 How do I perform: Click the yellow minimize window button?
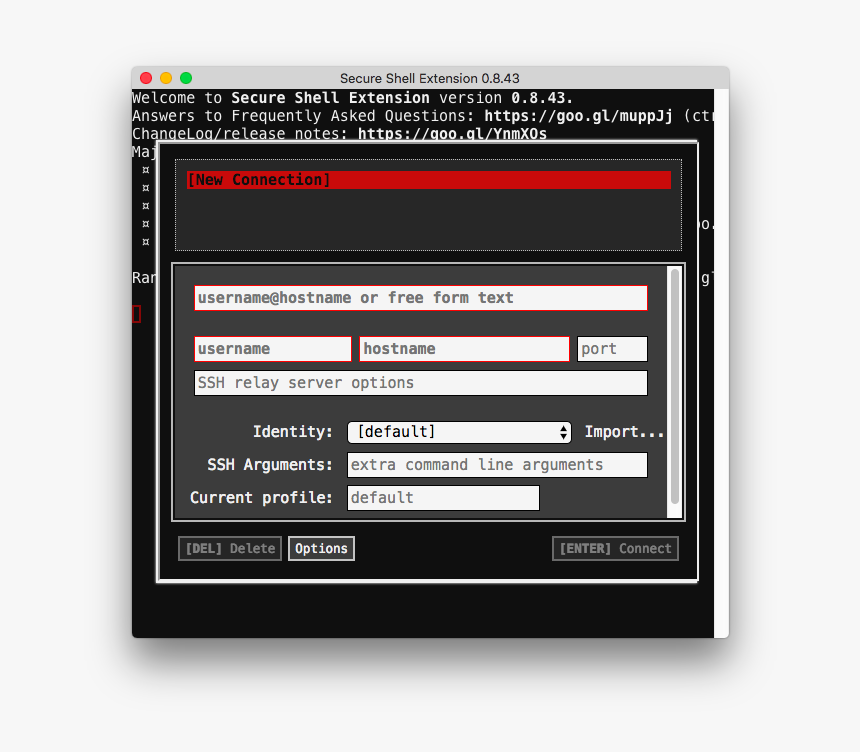tap(165, 77)
